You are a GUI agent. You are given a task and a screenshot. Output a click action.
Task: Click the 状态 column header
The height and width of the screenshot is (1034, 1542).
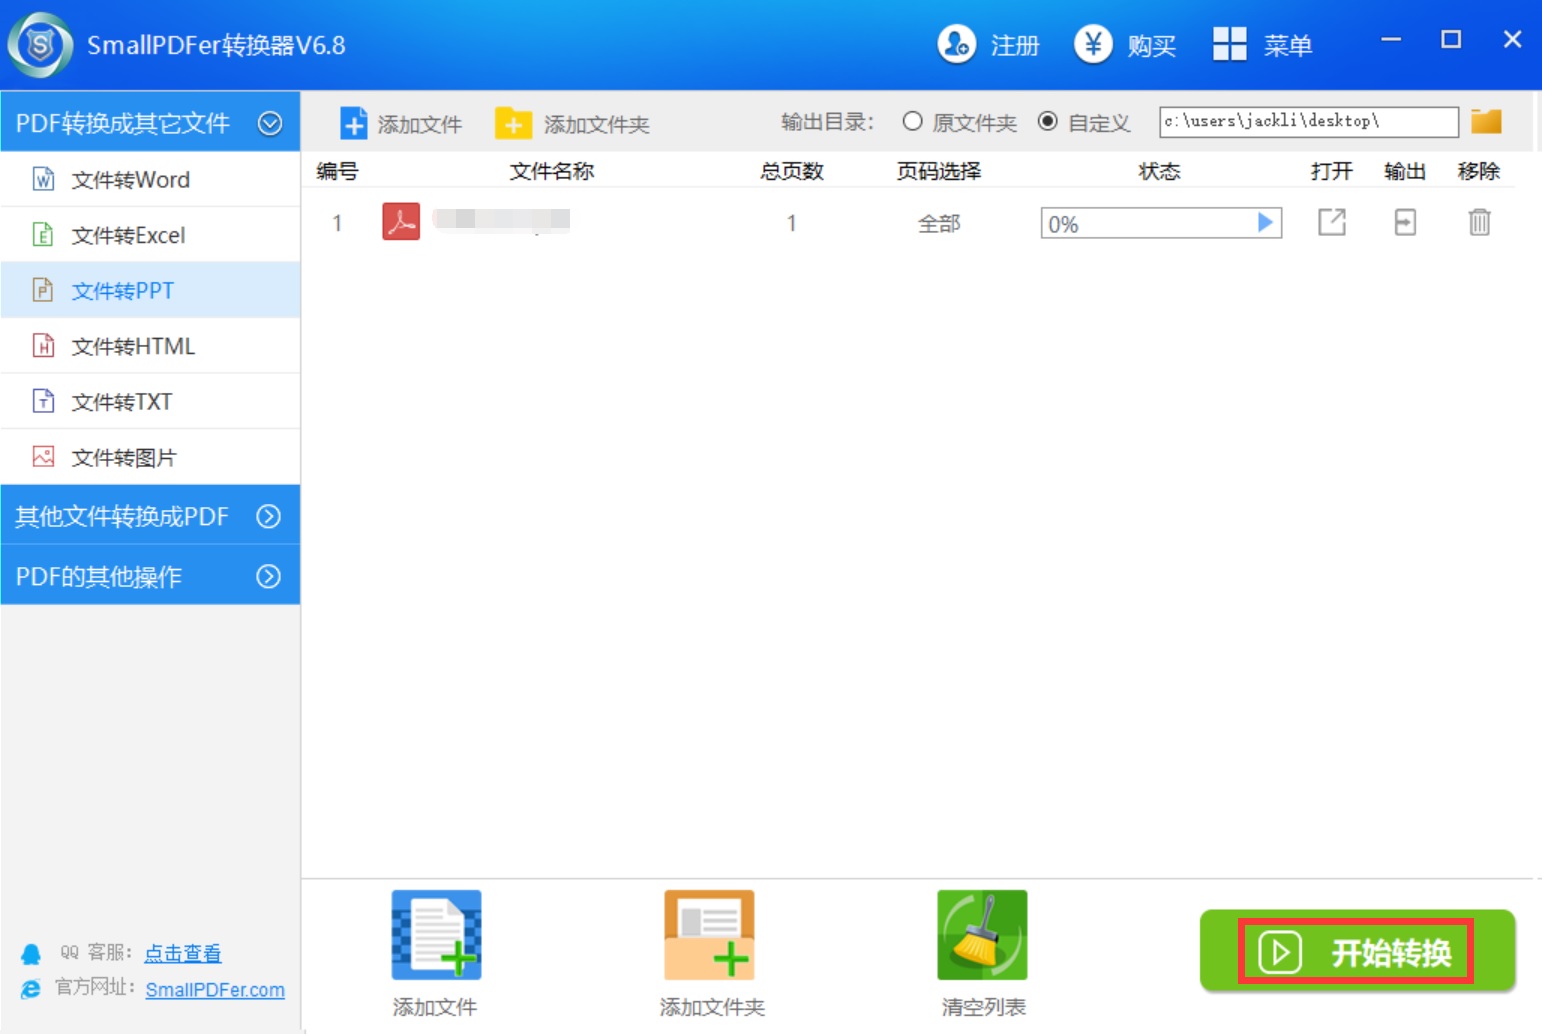1160,171
